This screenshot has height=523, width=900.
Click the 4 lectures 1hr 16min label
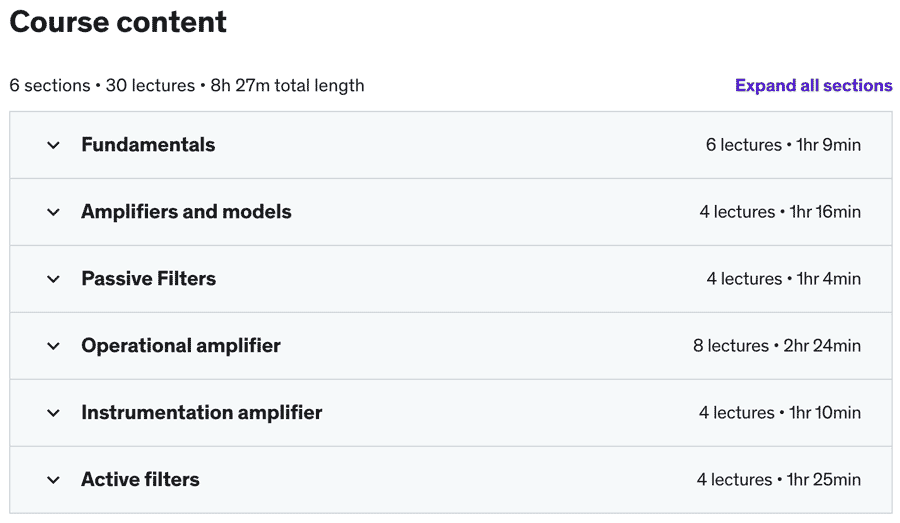click(x=780, y=212)
